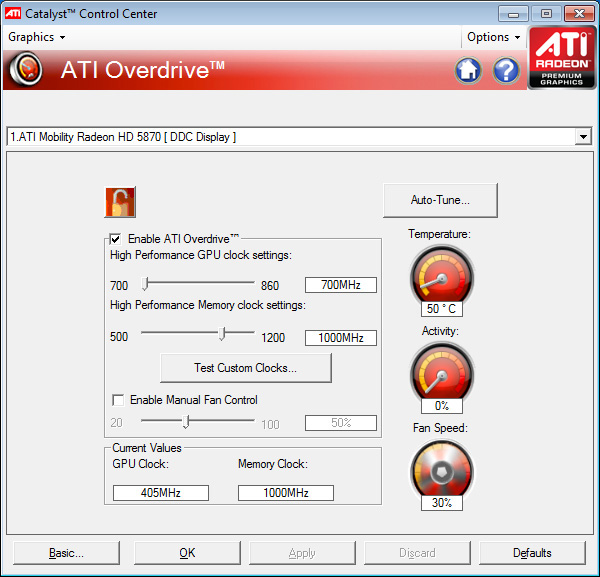Click the 860 GPU clock maximum label

pos(270,286)
